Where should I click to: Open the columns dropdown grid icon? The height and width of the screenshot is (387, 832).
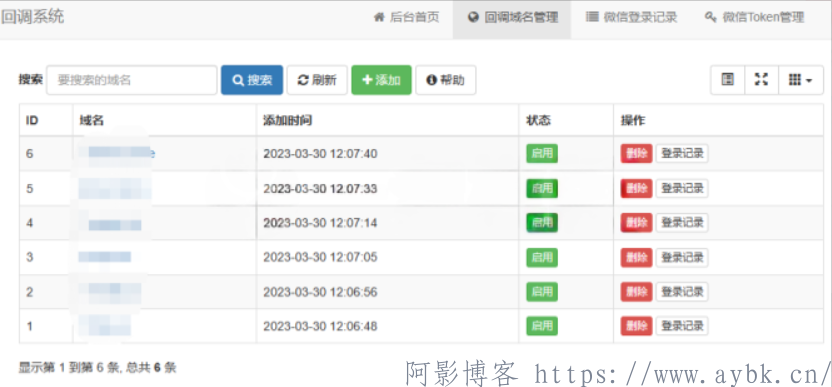click(x=801, y=80)
